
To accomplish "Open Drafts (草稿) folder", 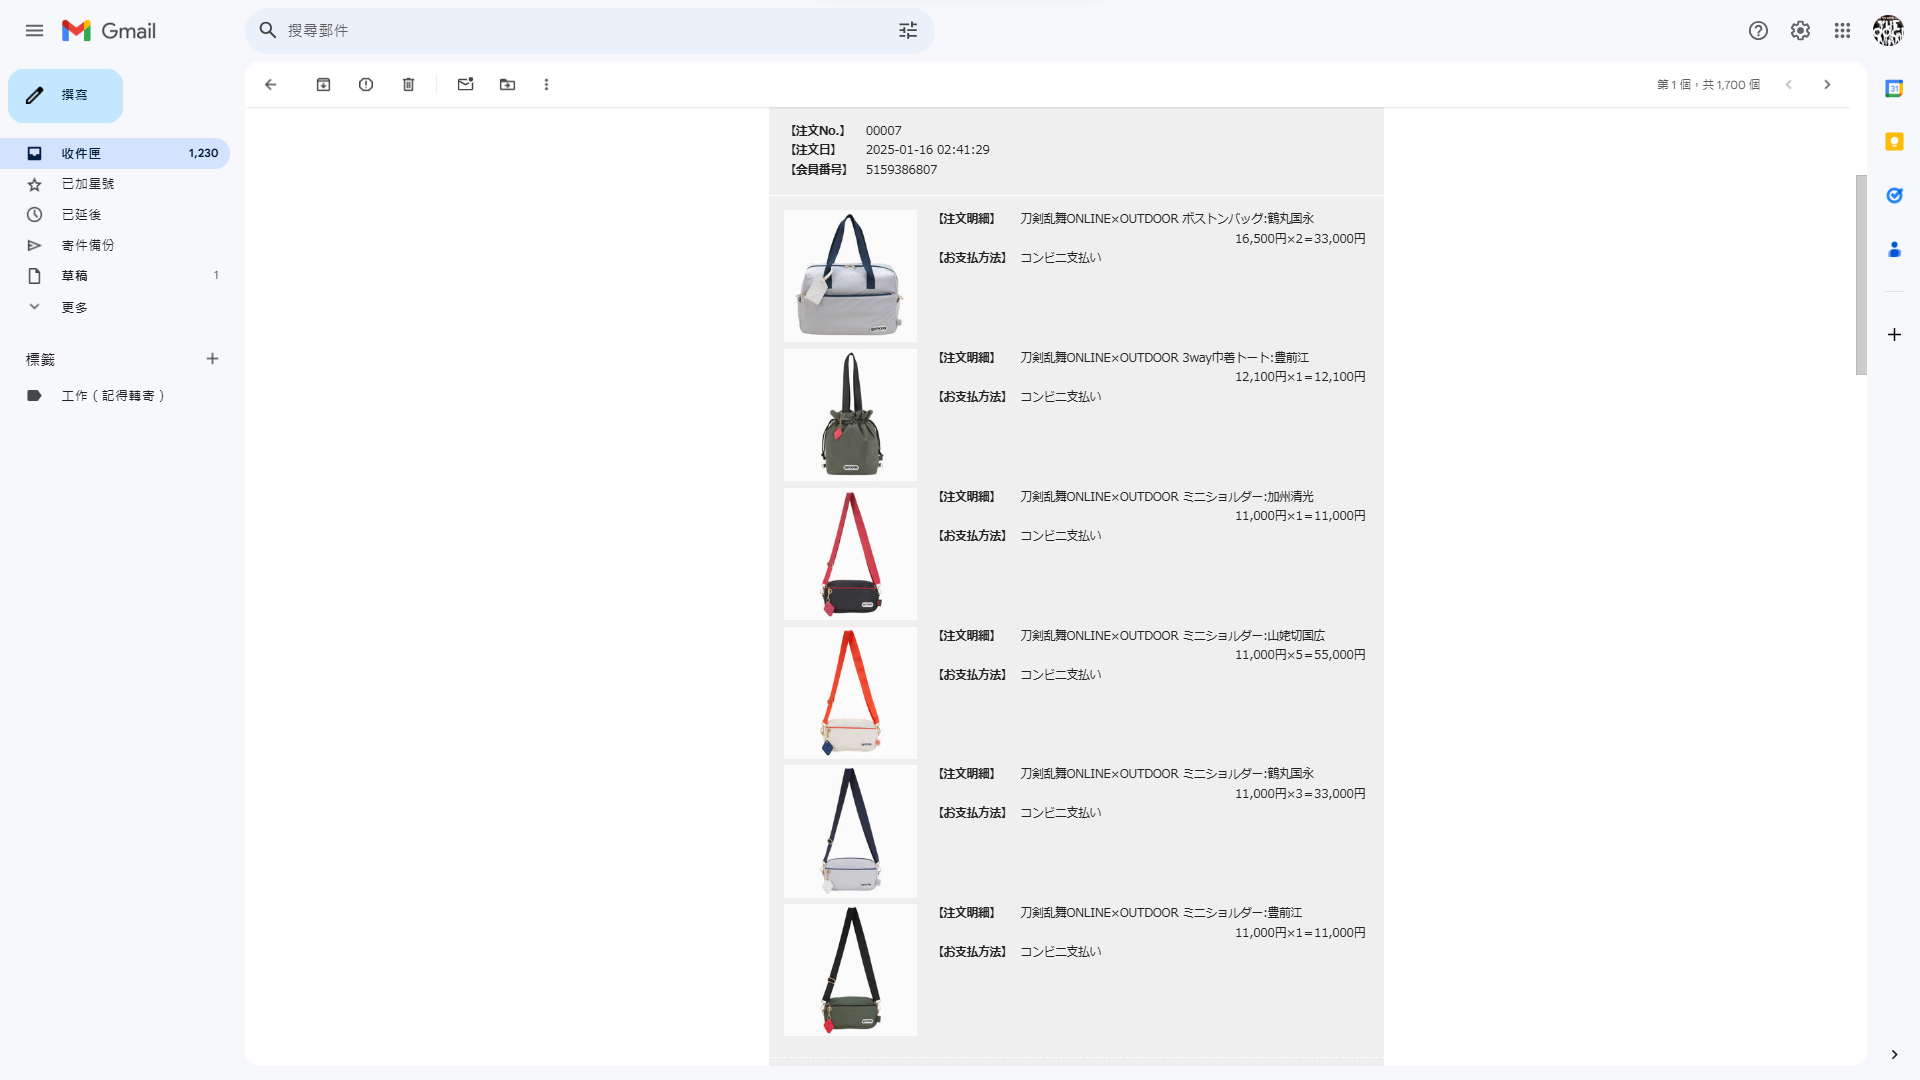I will (115, 276).
